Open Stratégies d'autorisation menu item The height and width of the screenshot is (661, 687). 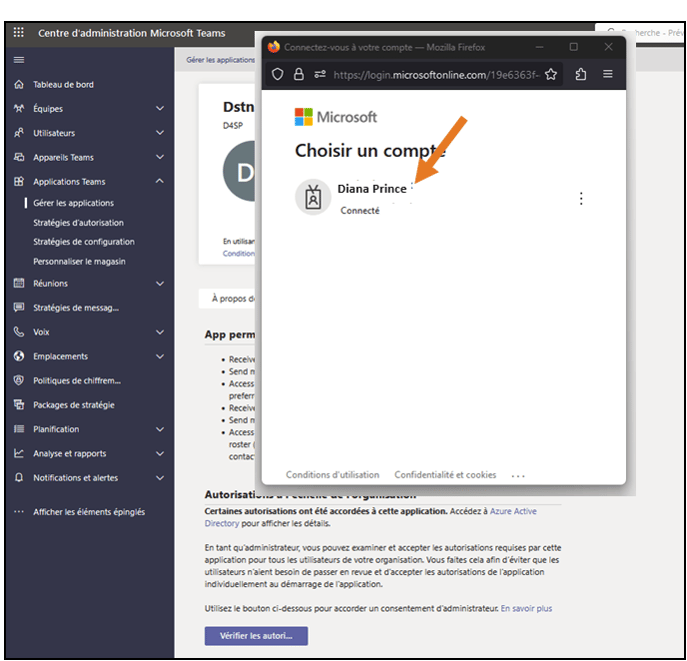(x=78, y=223)
